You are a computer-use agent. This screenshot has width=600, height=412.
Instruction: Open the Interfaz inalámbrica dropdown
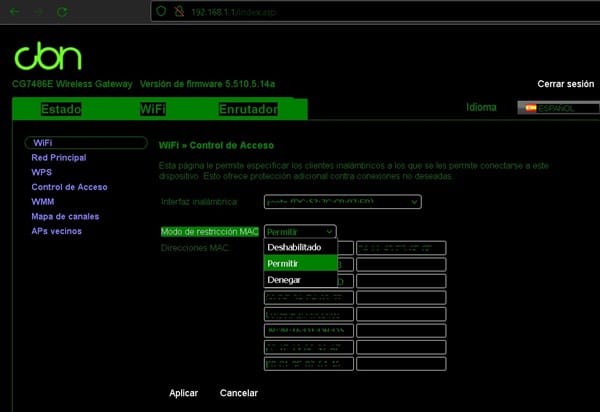point(343,202)
